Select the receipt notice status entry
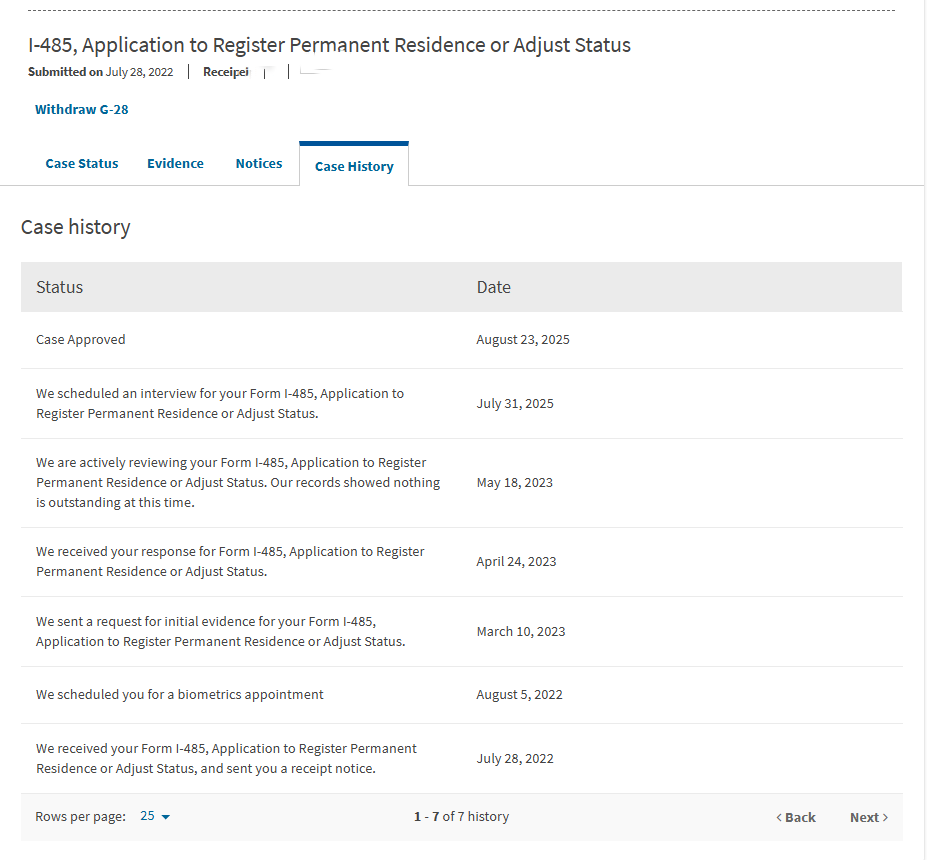 point(226,758)
